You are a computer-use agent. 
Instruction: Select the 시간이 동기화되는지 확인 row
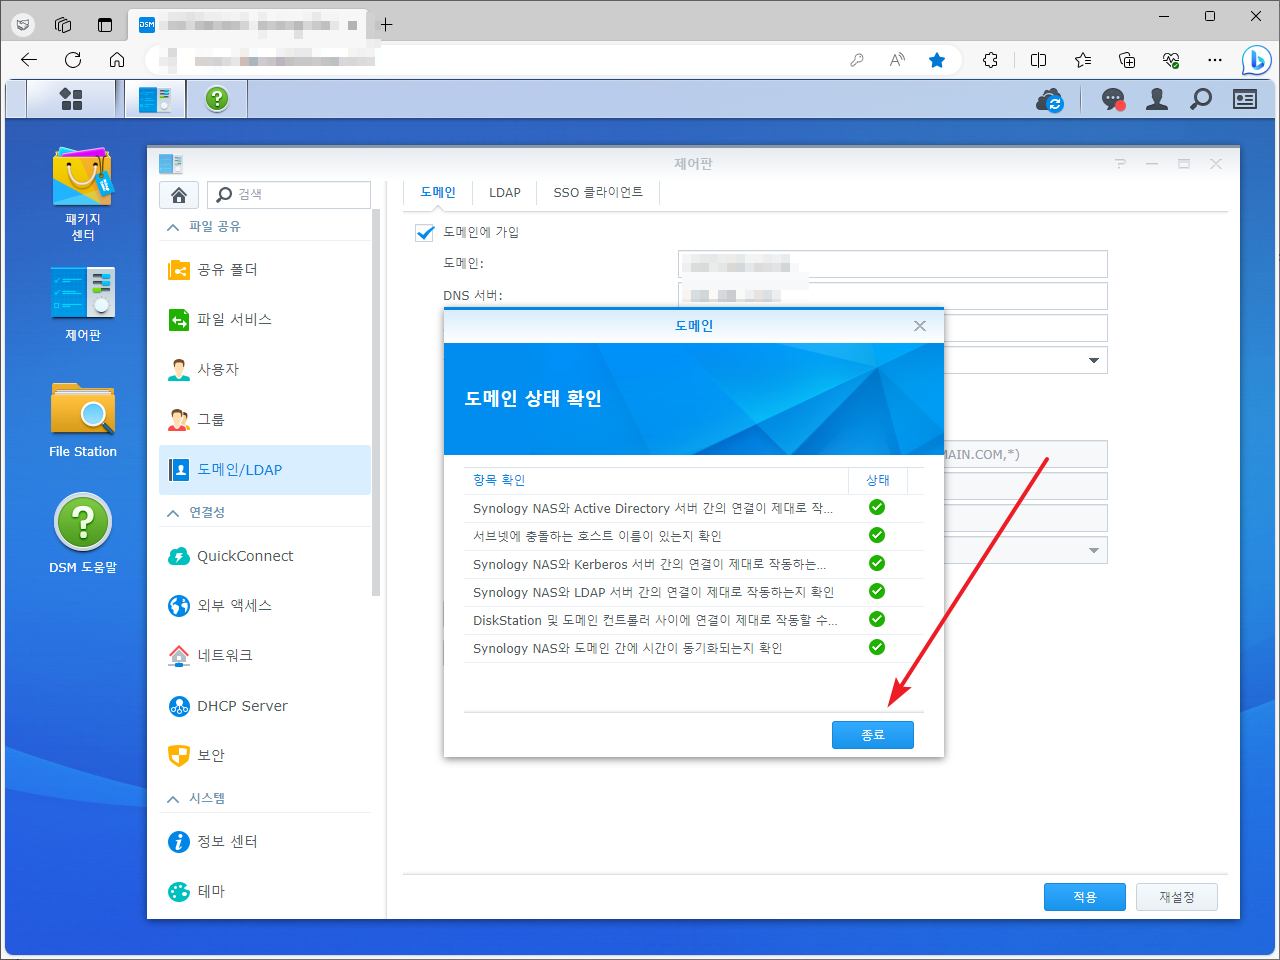(x=694, y=648)
